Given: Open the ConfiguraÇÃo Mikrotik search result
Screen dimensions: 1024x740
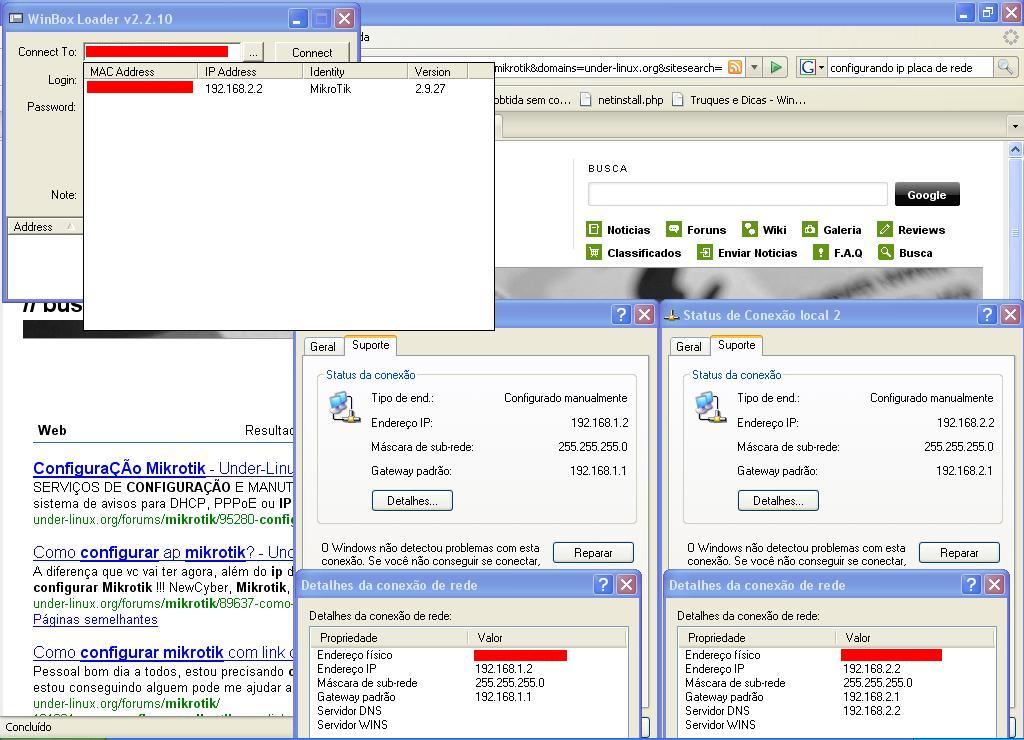Looking at the screenshot, I should coord(163,468).
